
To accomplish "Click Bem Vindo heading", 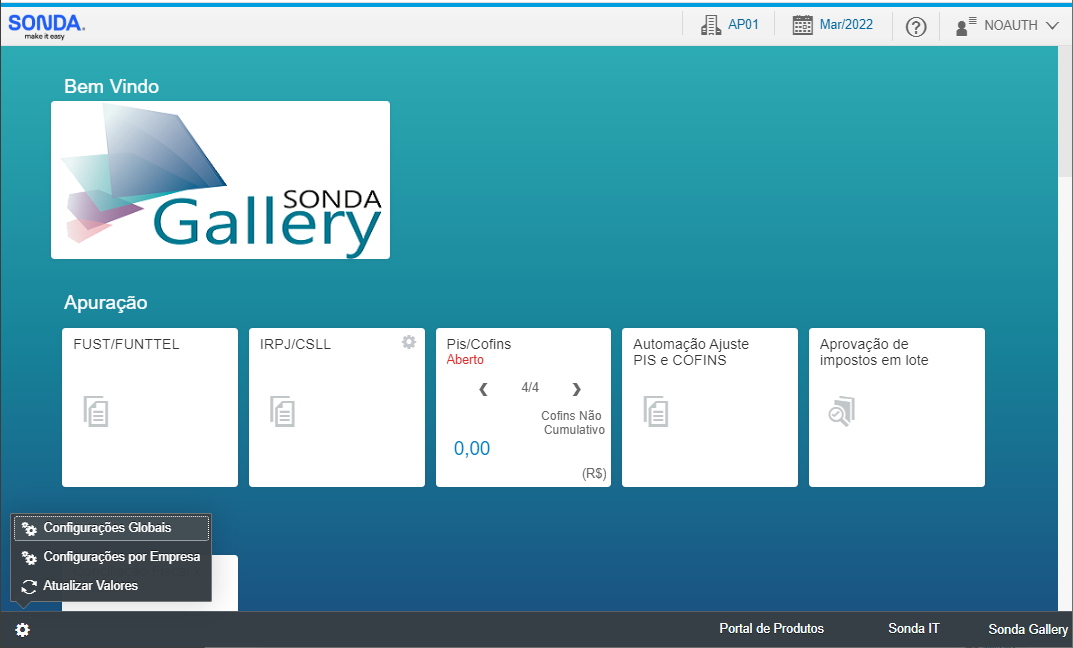I will pyautogui.click(x=111, y=86).
